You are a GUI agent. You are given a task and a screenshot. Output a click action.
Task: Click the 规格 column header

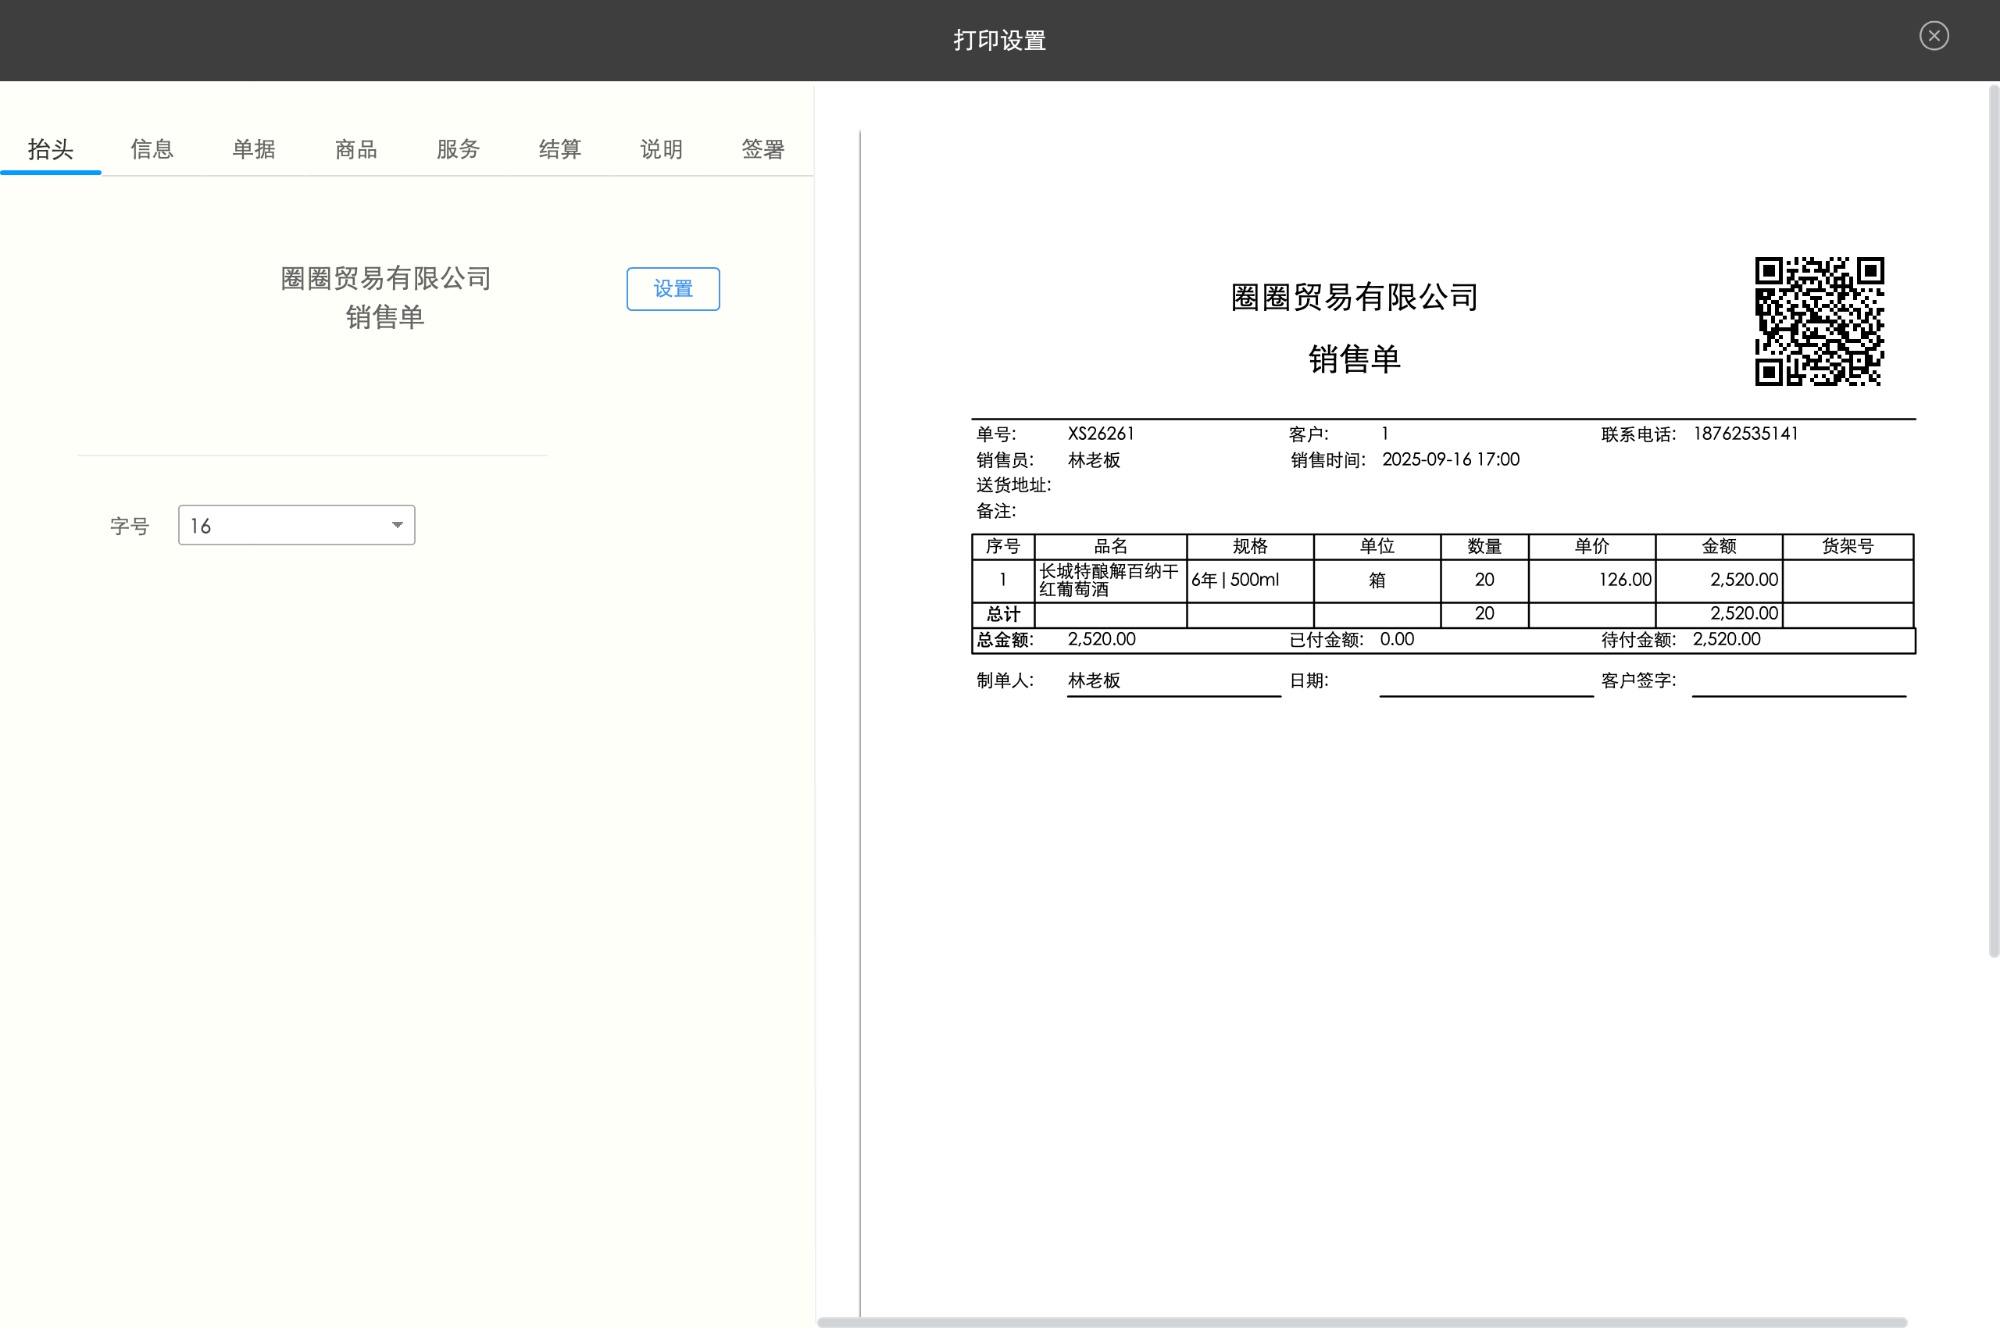1250,546
